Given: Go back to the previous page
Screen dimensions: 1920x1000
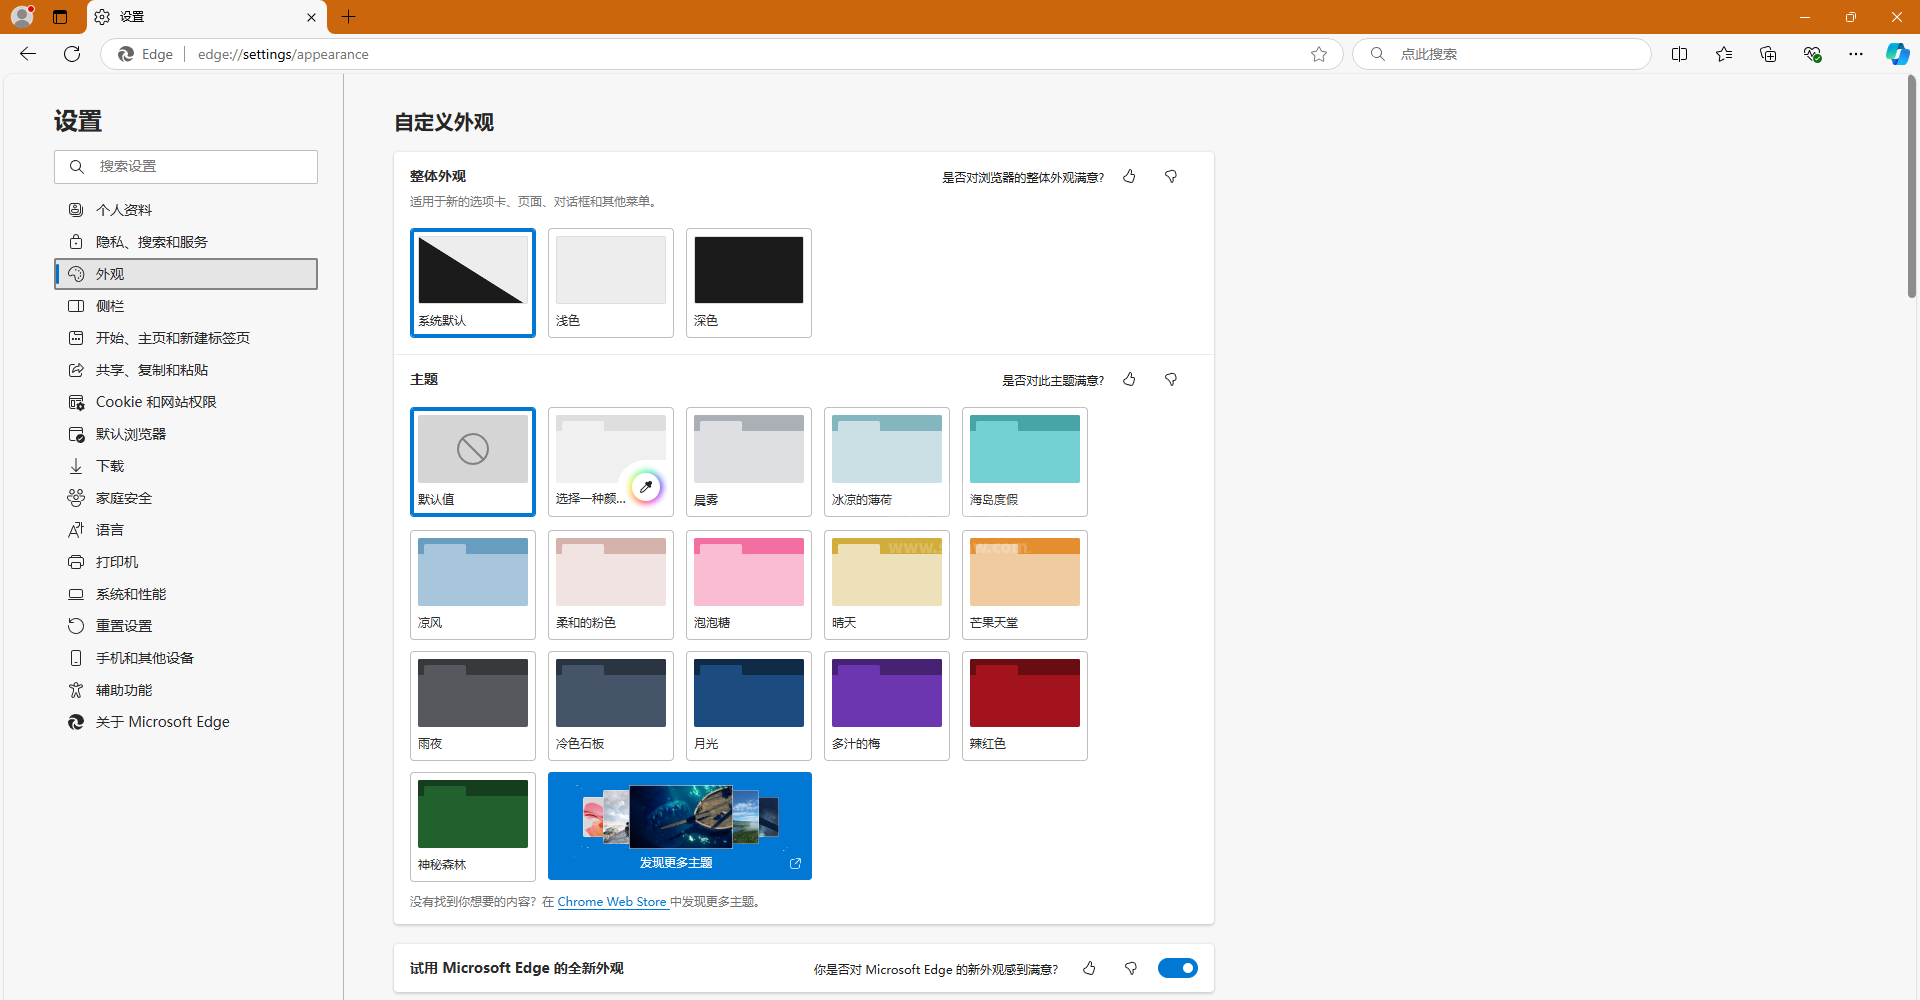Looking at the screenshot, I should pyautogui.click(x=28, y=54).
